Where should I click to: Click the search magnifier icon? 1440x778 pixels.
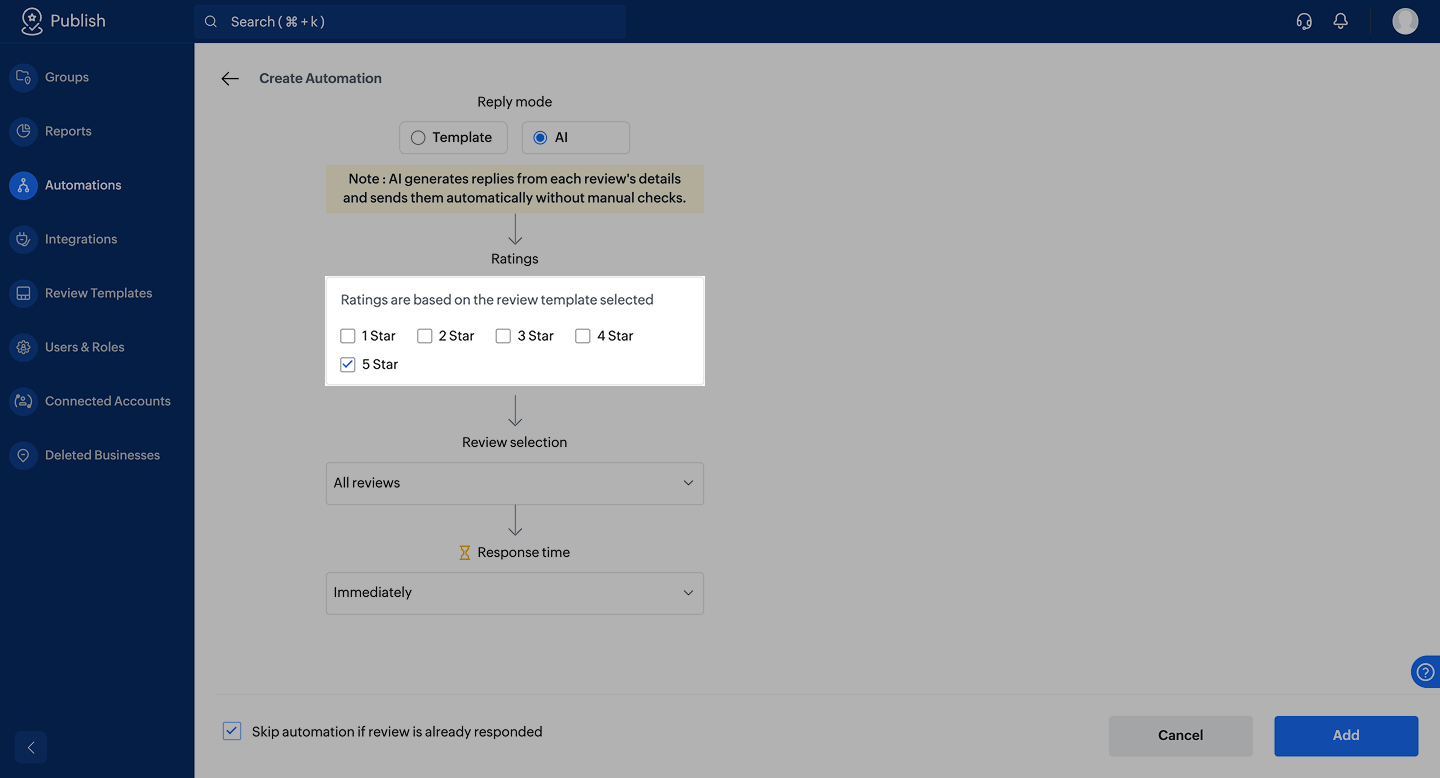211,21
